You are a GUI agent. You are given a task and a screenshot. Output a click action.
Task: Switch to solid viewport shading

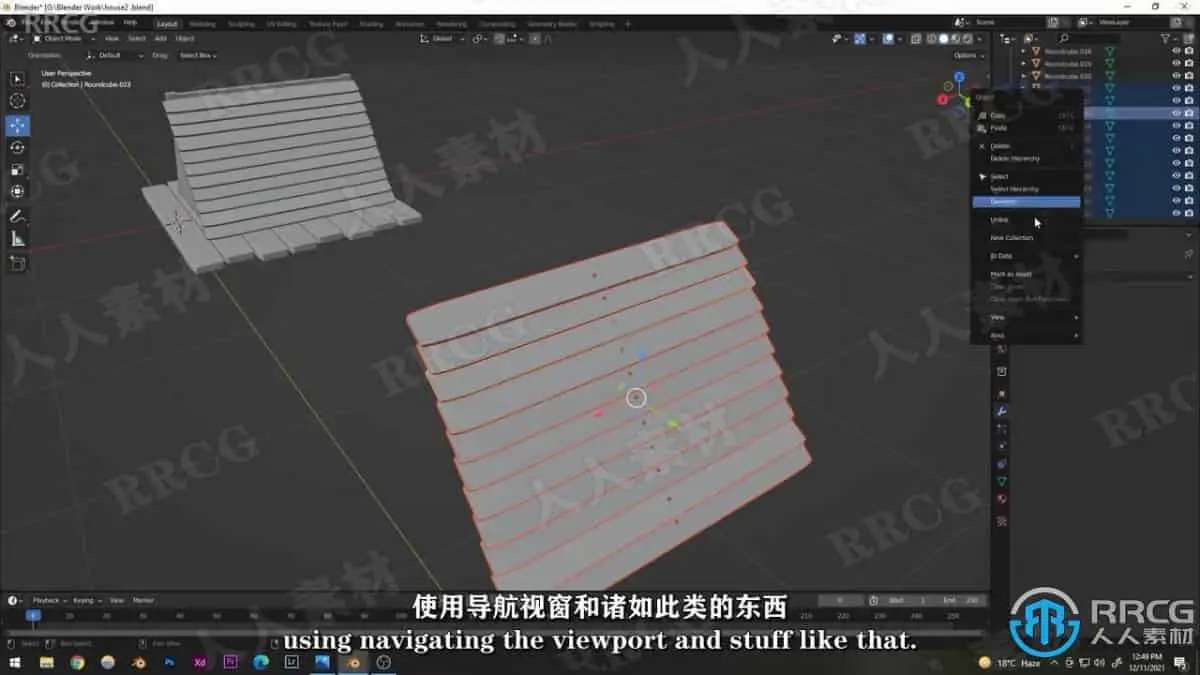[942, 38]
